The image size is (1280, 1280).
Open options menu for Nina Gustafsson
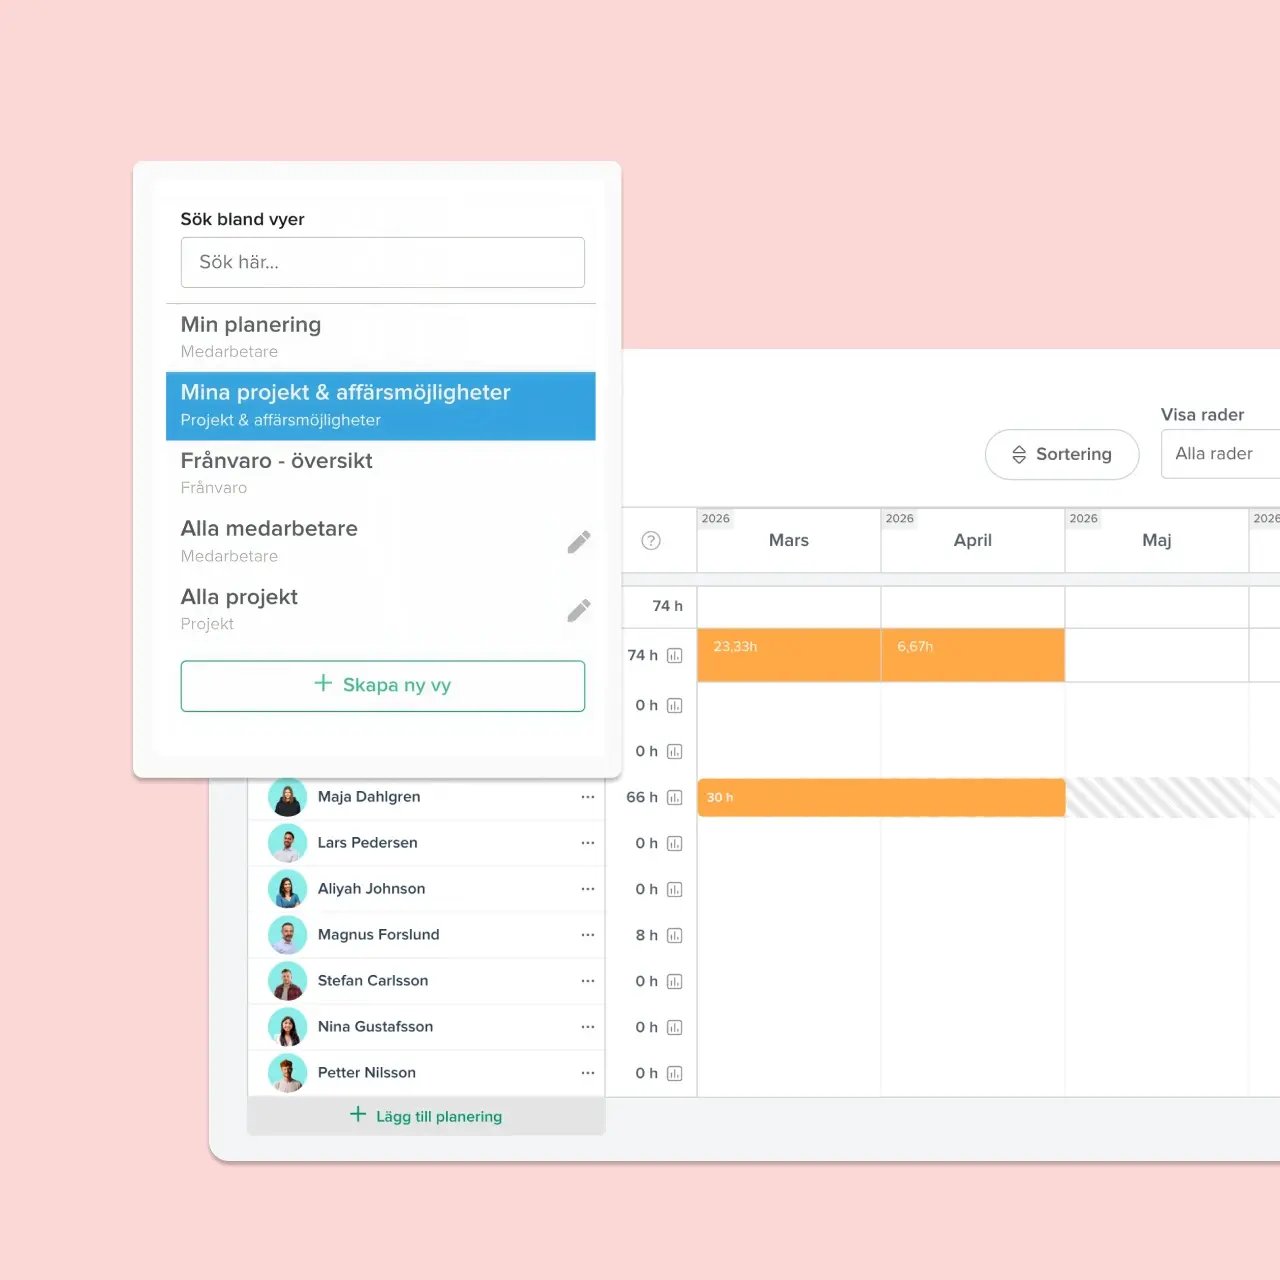click(587, 1027)
